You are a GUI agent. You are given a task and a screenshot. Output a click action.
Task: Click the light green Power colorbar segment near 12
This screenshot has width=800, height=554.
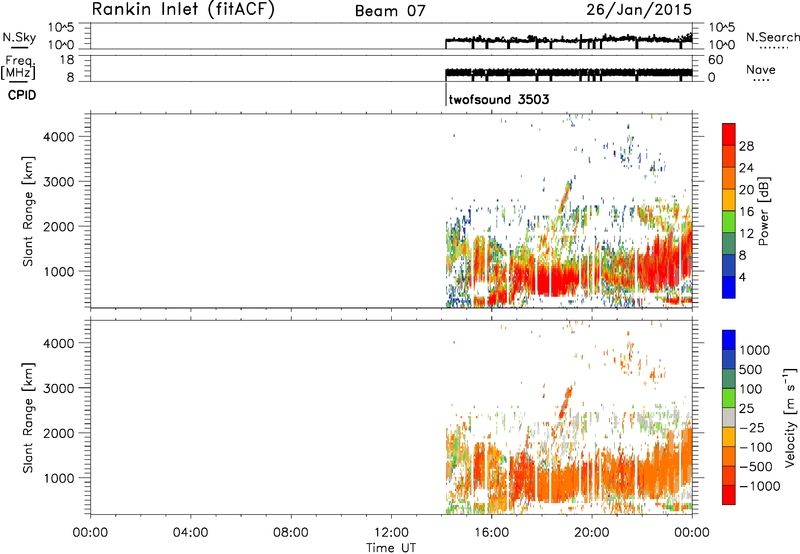pos(729,221)
